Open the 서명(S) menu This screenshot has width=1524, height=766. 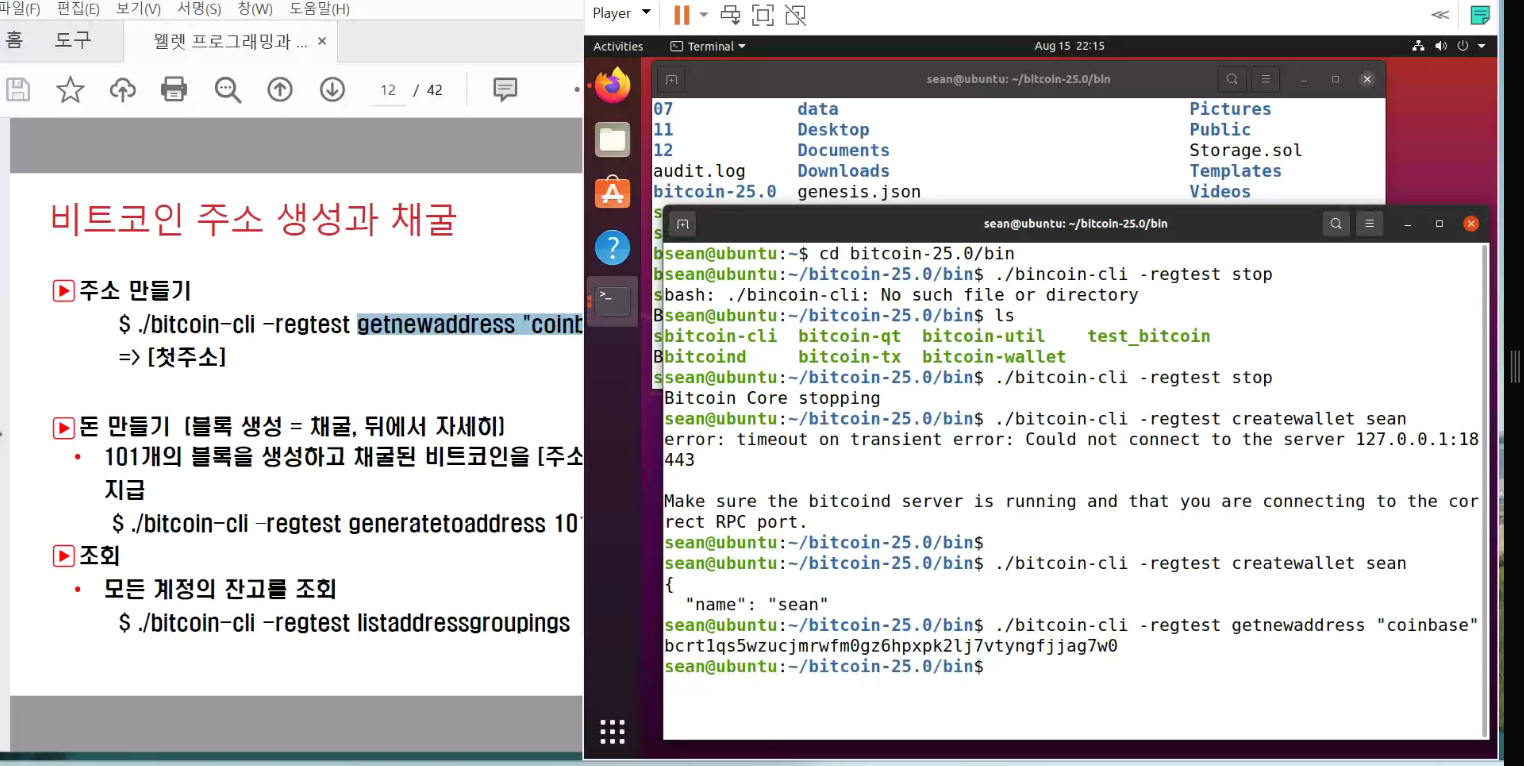click(199, 9)
